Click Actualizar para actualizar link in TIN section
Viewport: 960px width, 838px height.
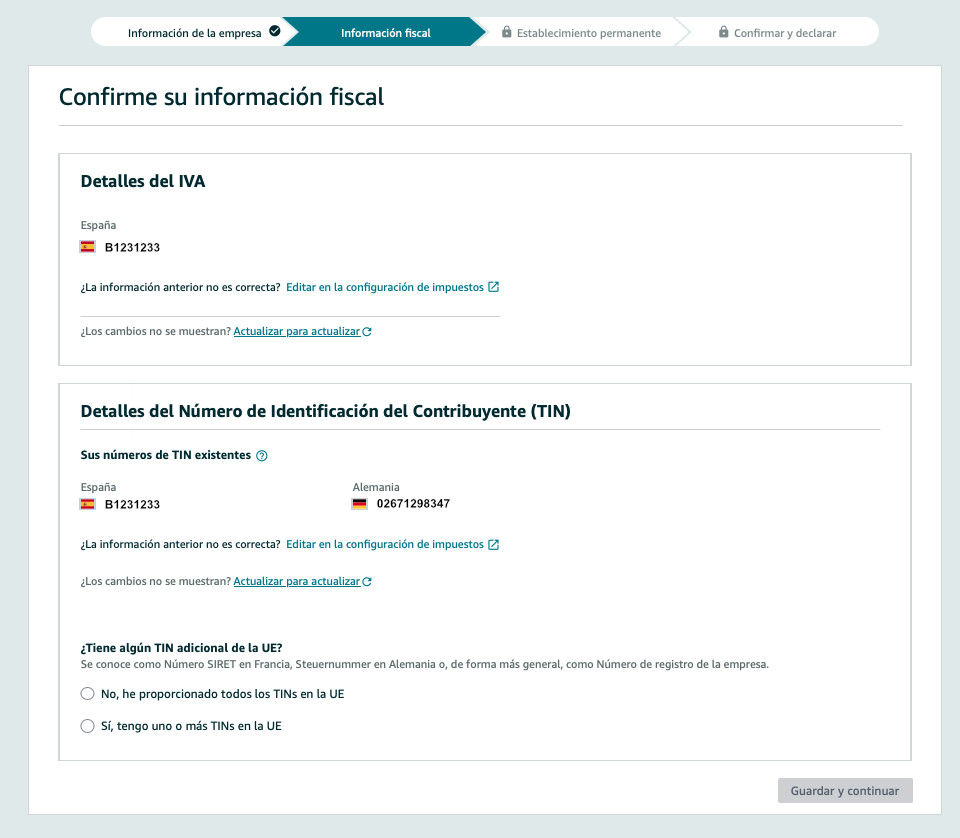pos(297,581)
